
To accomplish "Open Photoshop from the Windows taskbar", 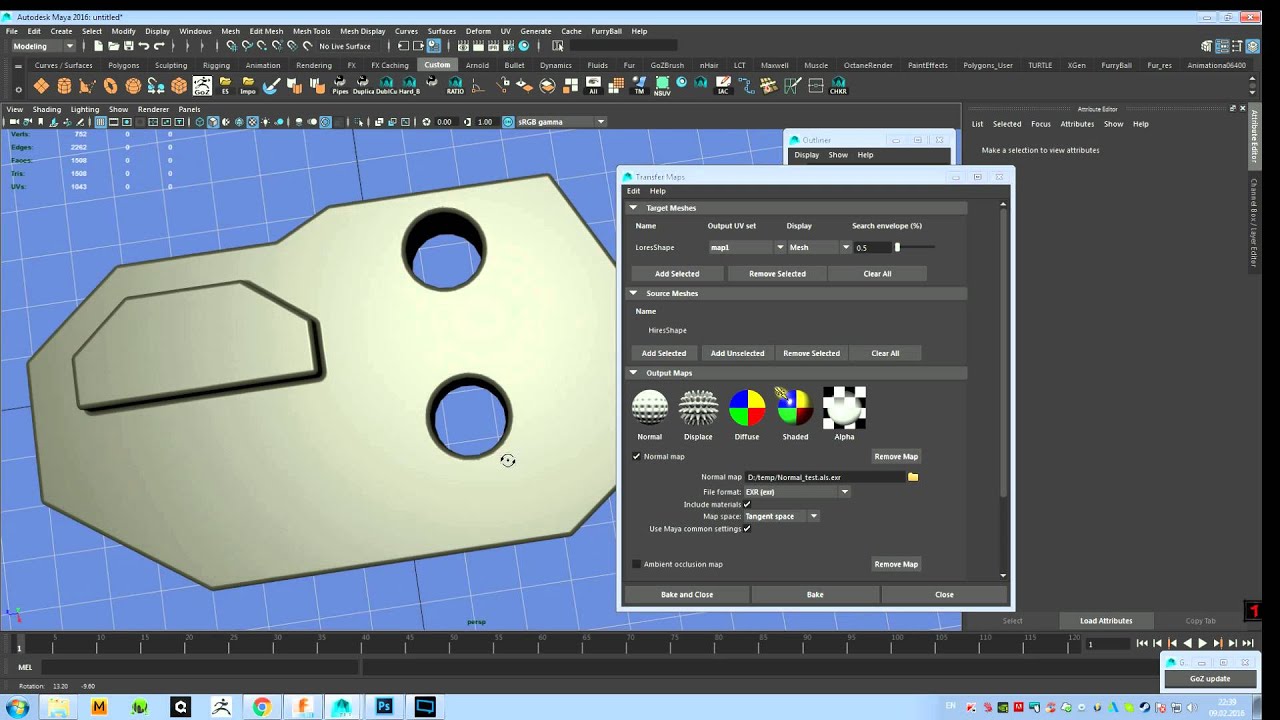I will click(384, 707).
